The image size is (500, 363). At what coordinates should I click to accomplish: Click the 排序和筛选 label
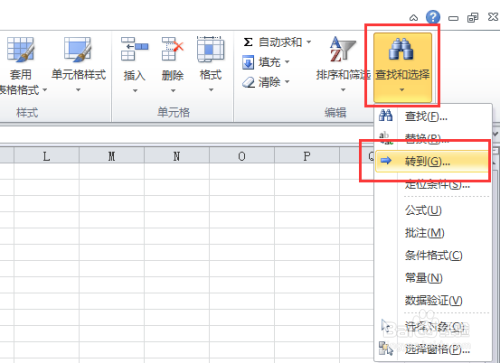(x=343, y=75)
